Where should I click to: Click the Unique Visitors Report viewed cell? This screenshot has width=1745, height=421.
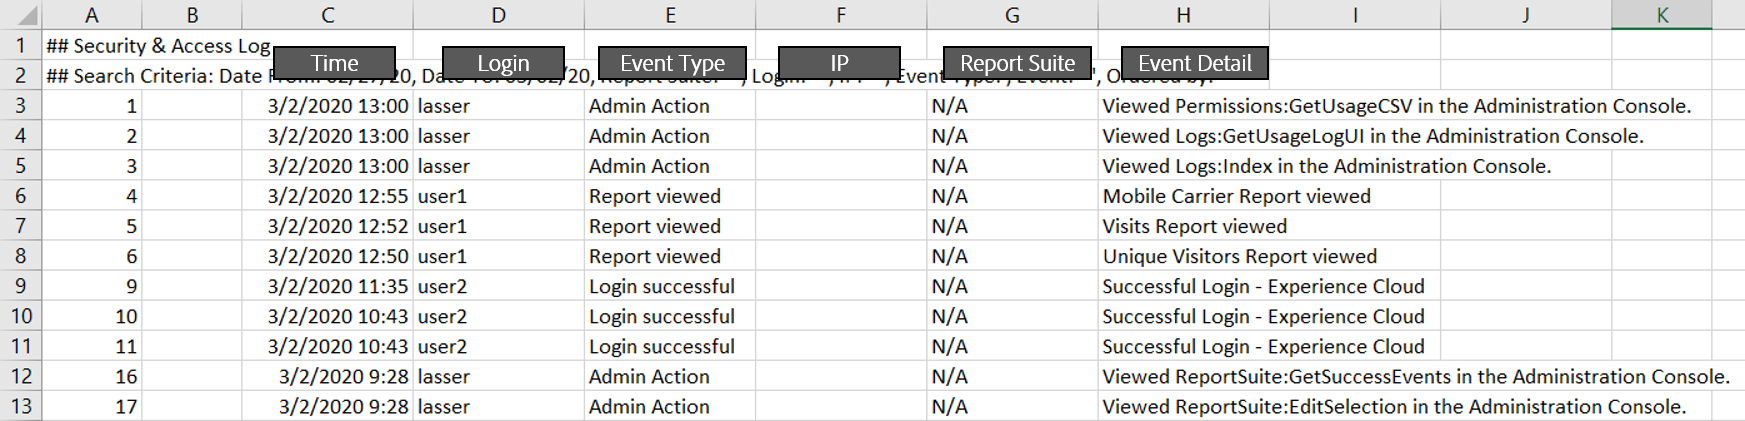click(1239, 257)
